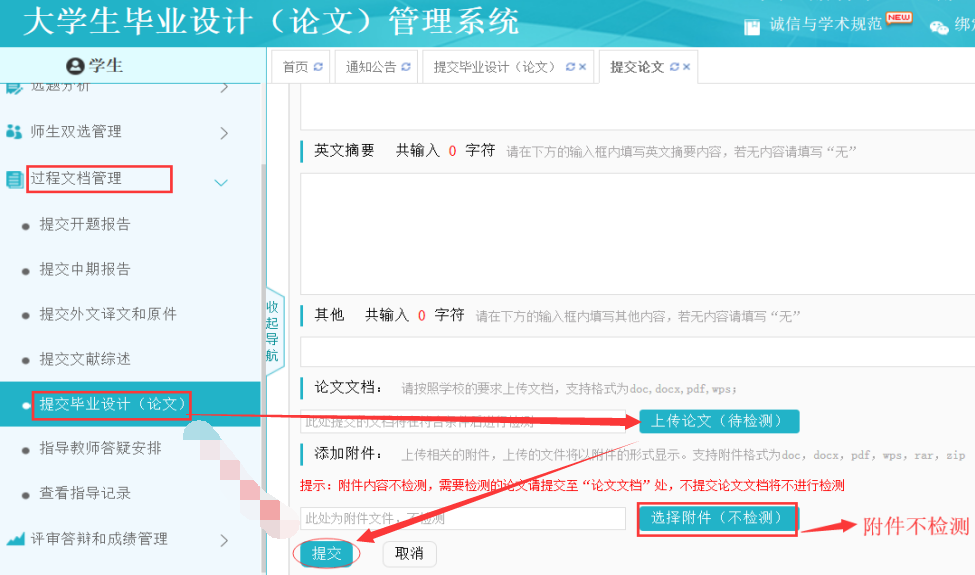Click 选择附件（不检测） button
This screenshot has height=575, width=975.
coord(717,518)
